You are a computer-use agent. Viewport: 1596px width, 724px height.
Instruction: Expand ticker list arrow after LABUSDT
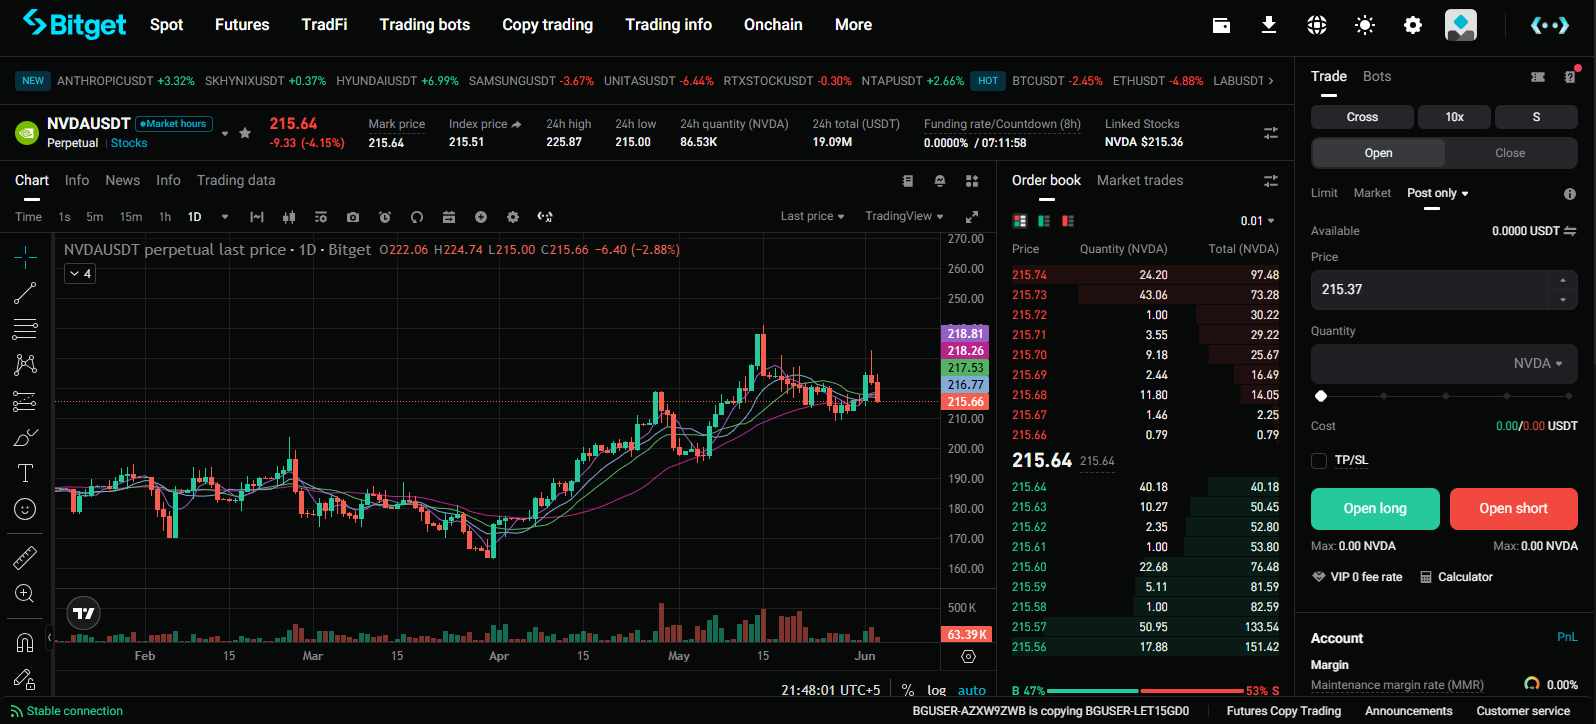pyautogui.click(x=1271, y=81)
